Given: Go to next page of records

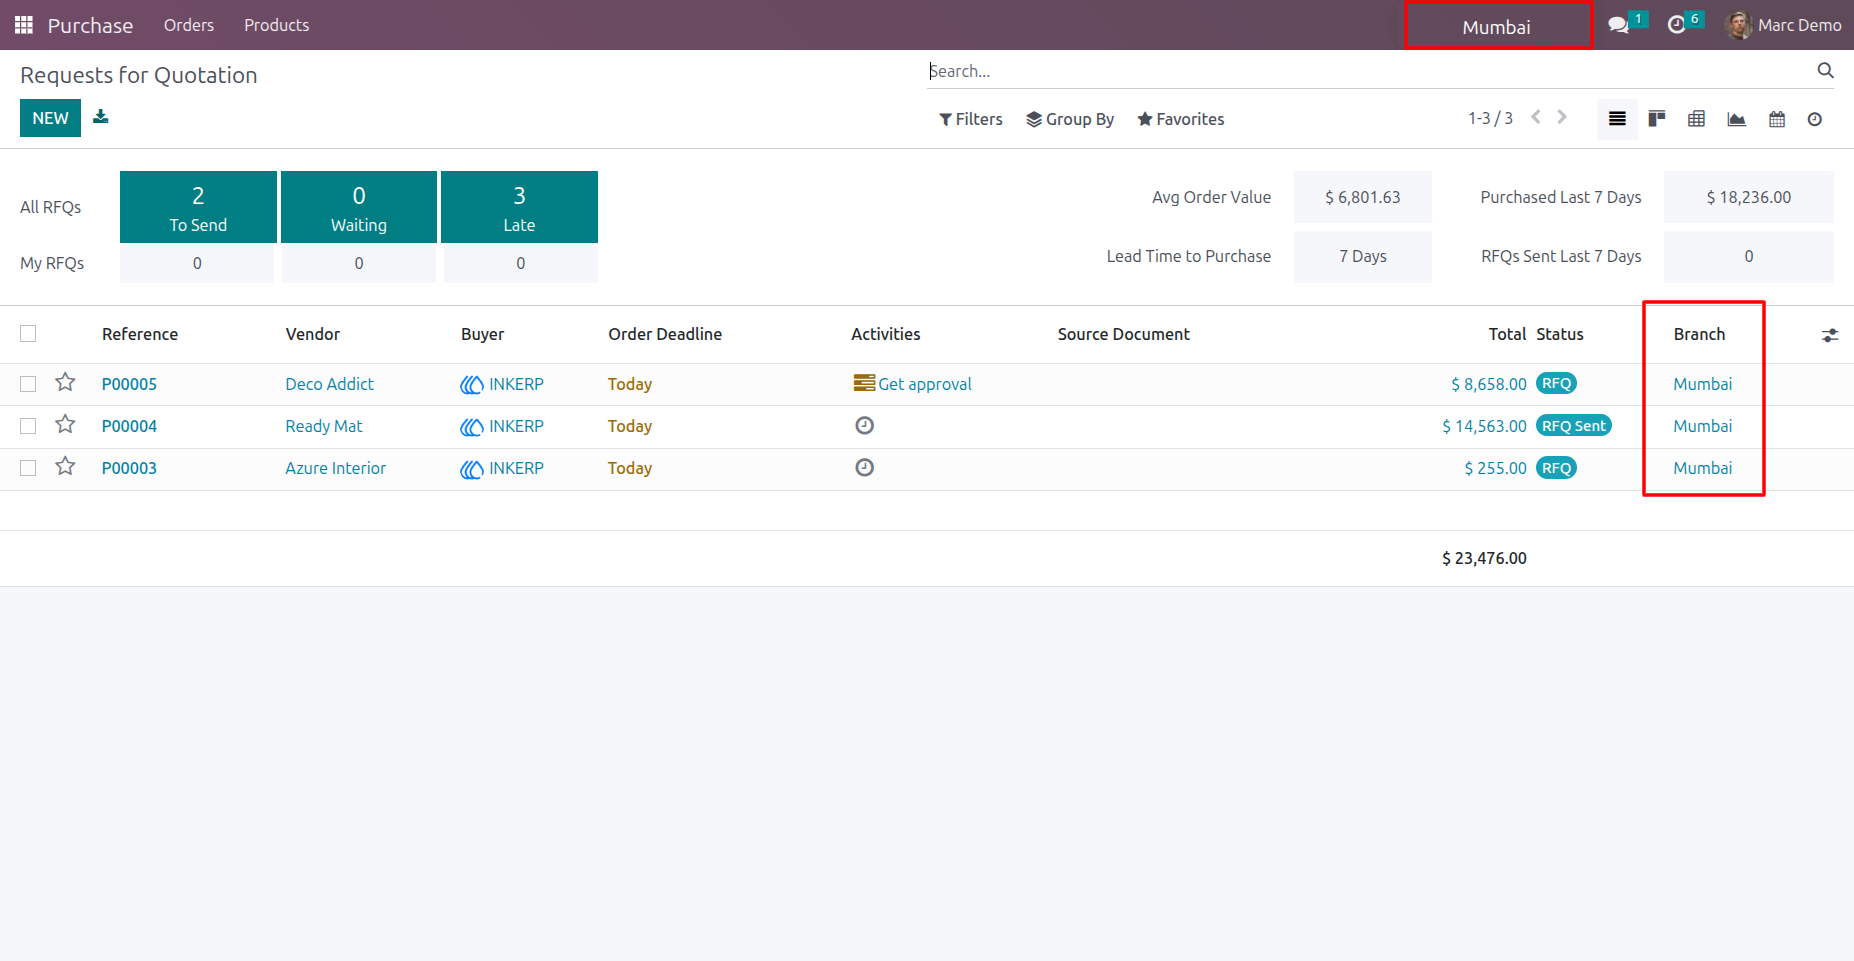Looking at the screenshot, I should (x=1562, y=117).
